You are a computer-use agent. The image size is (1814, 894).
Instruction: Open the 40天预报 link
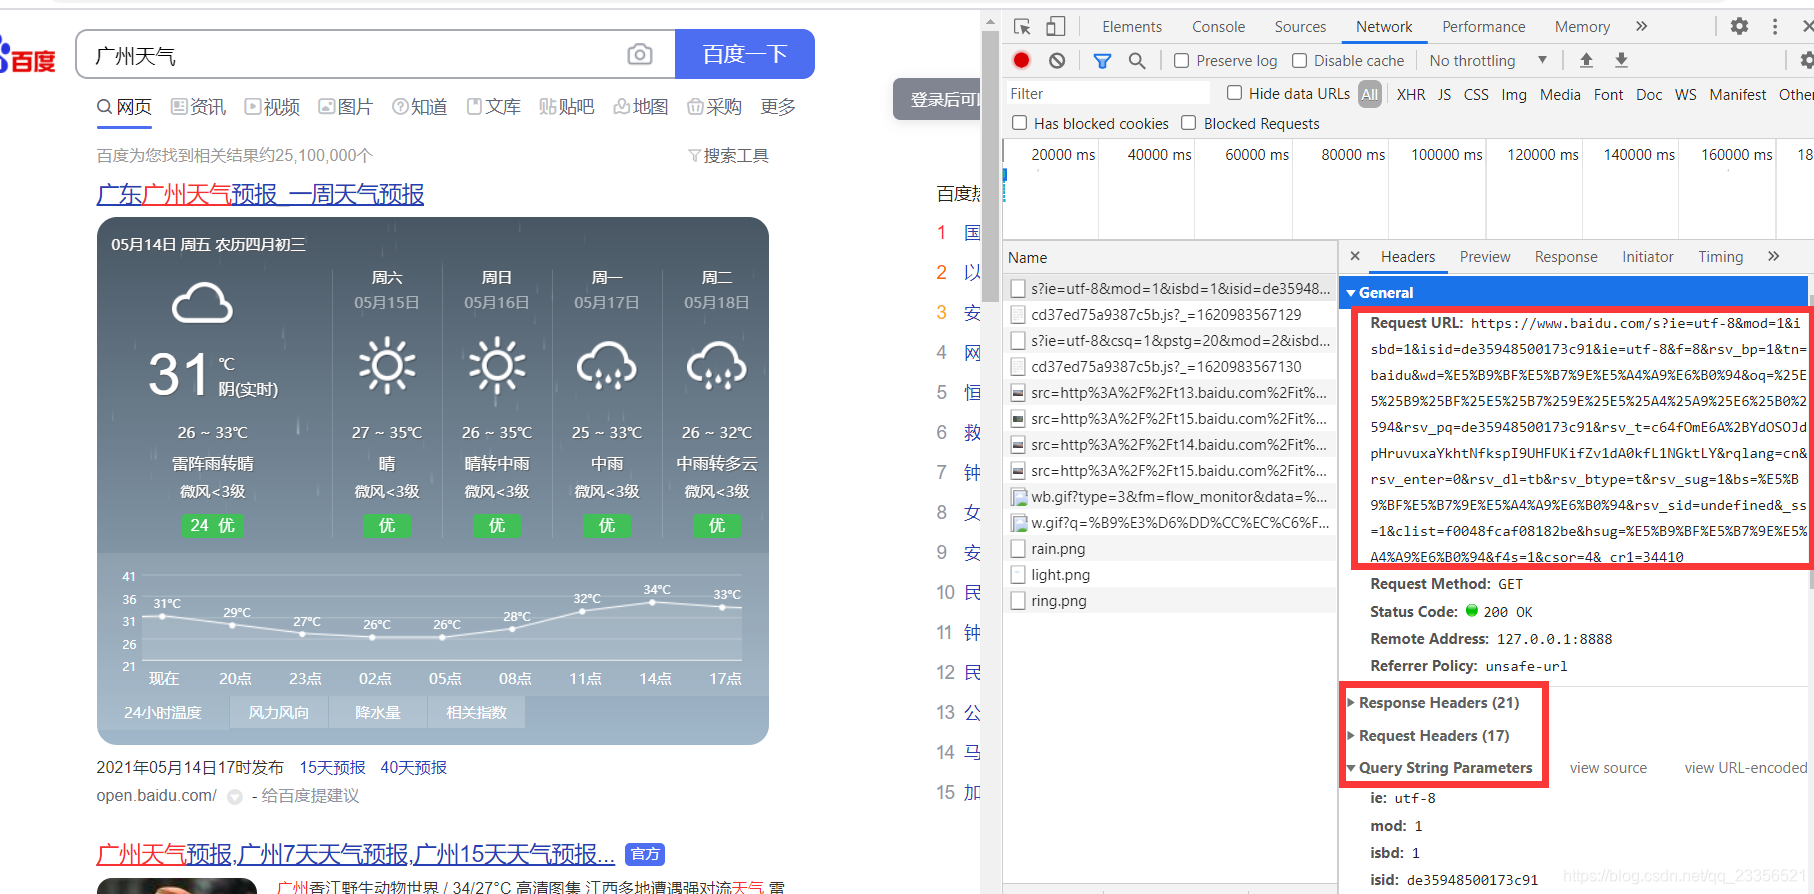coord(413,768)
